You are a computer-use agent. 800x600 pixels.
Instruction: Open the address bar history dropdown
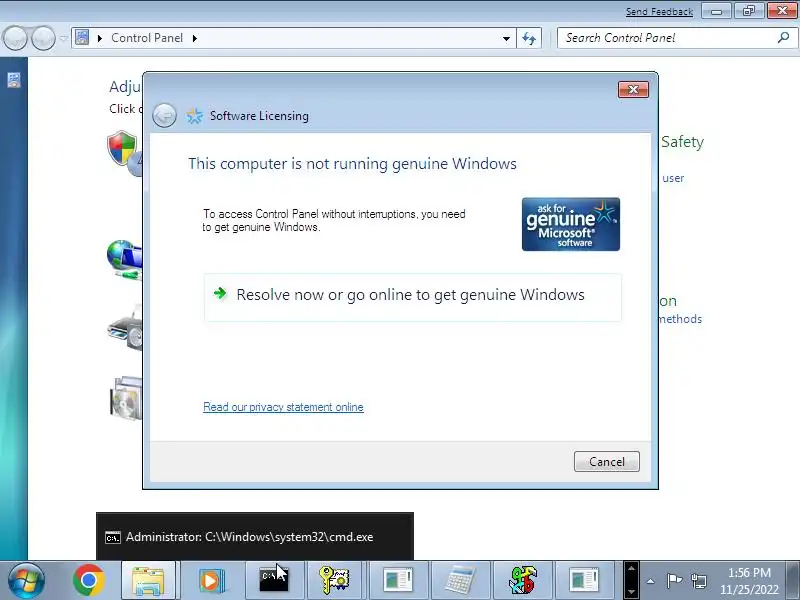[506, 38]
